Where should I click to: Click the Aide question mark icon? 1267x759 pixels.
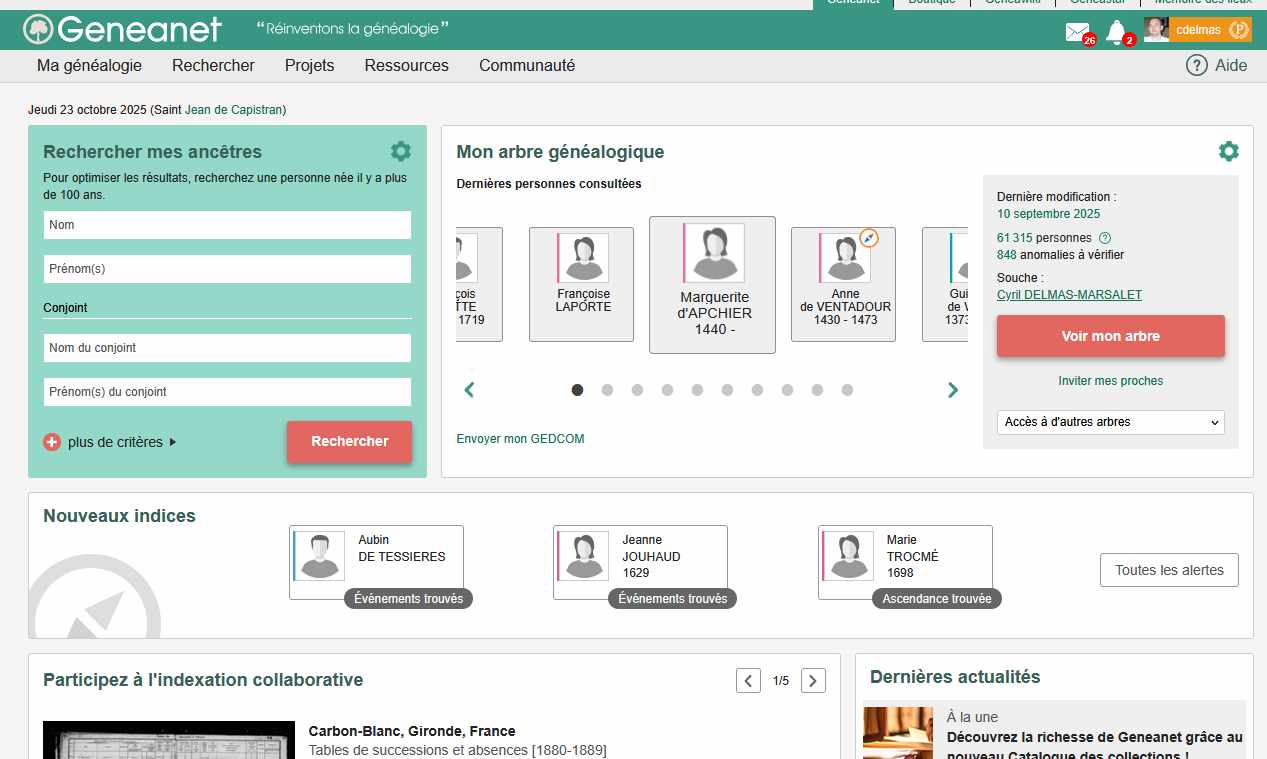[x=1196, y=65]
